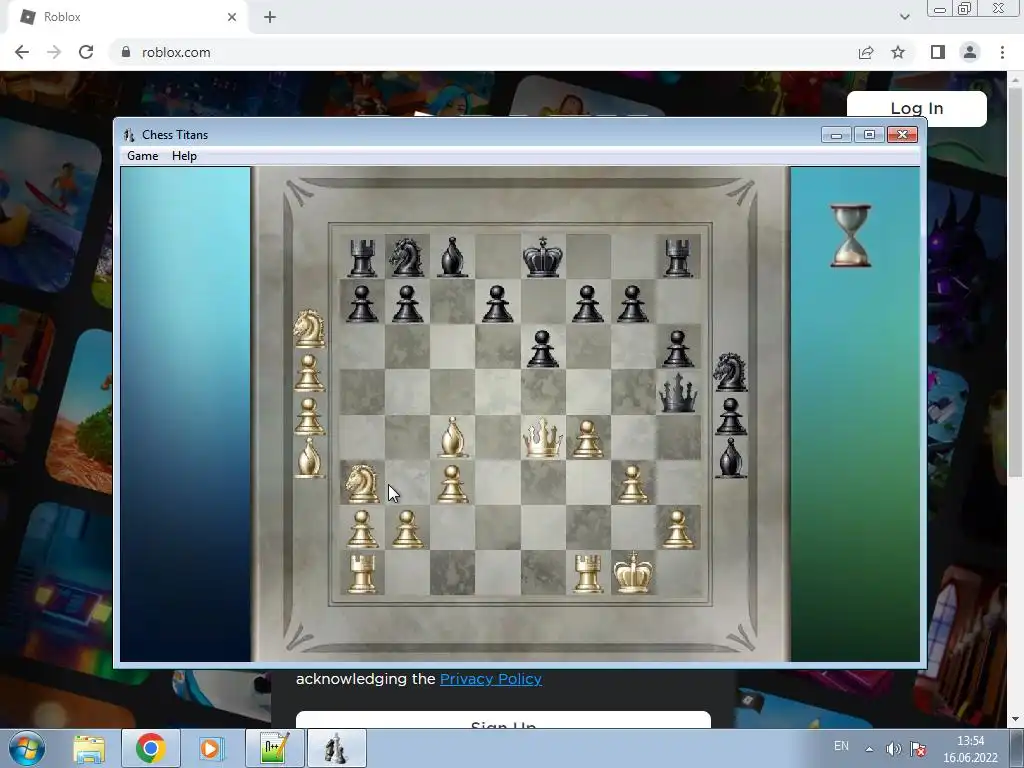
Task: Maximize the Chess Titans window
Action: 869,135
